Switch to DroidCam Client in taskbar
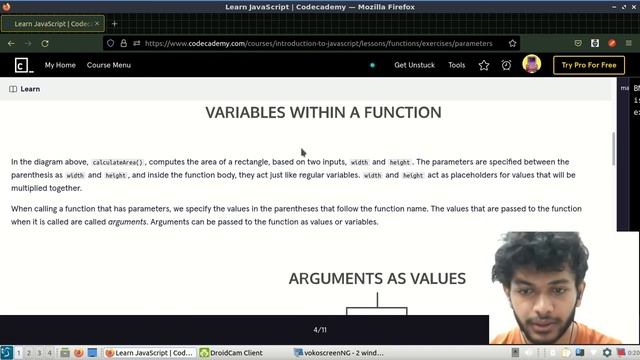640x360 pixels. click(x=231, y=353)
